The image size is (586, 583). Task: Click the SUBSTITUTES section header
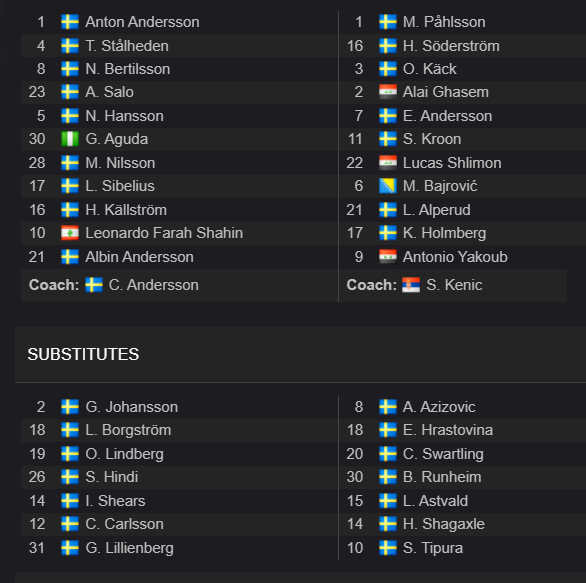pos(83,354)
